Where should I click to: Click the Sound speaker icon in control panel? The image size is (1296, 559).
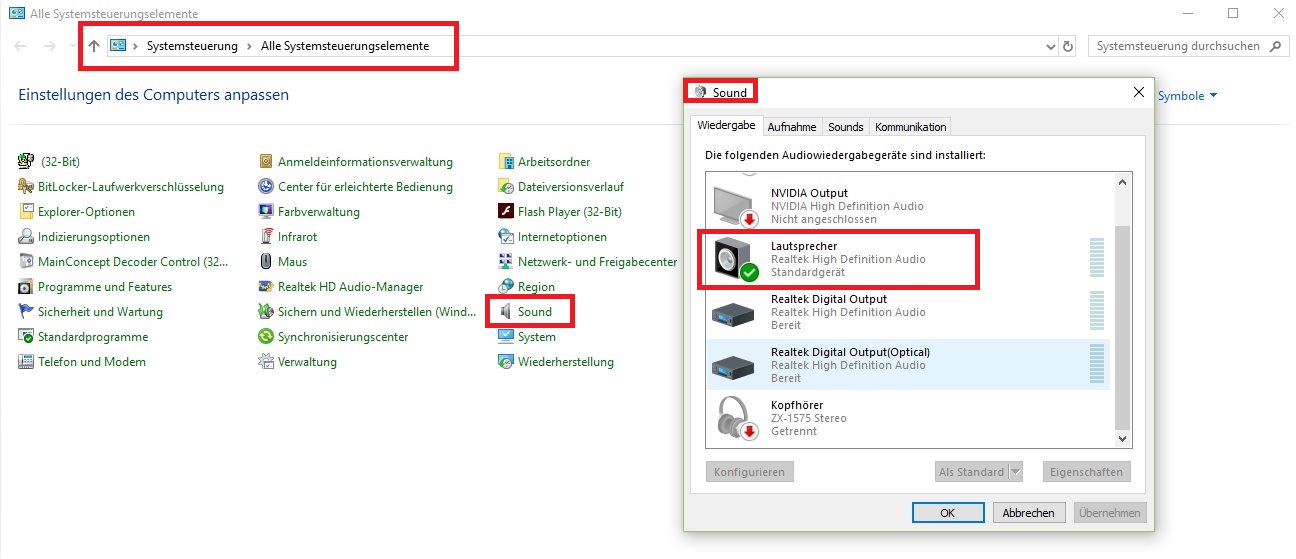[x=507, y=312]
